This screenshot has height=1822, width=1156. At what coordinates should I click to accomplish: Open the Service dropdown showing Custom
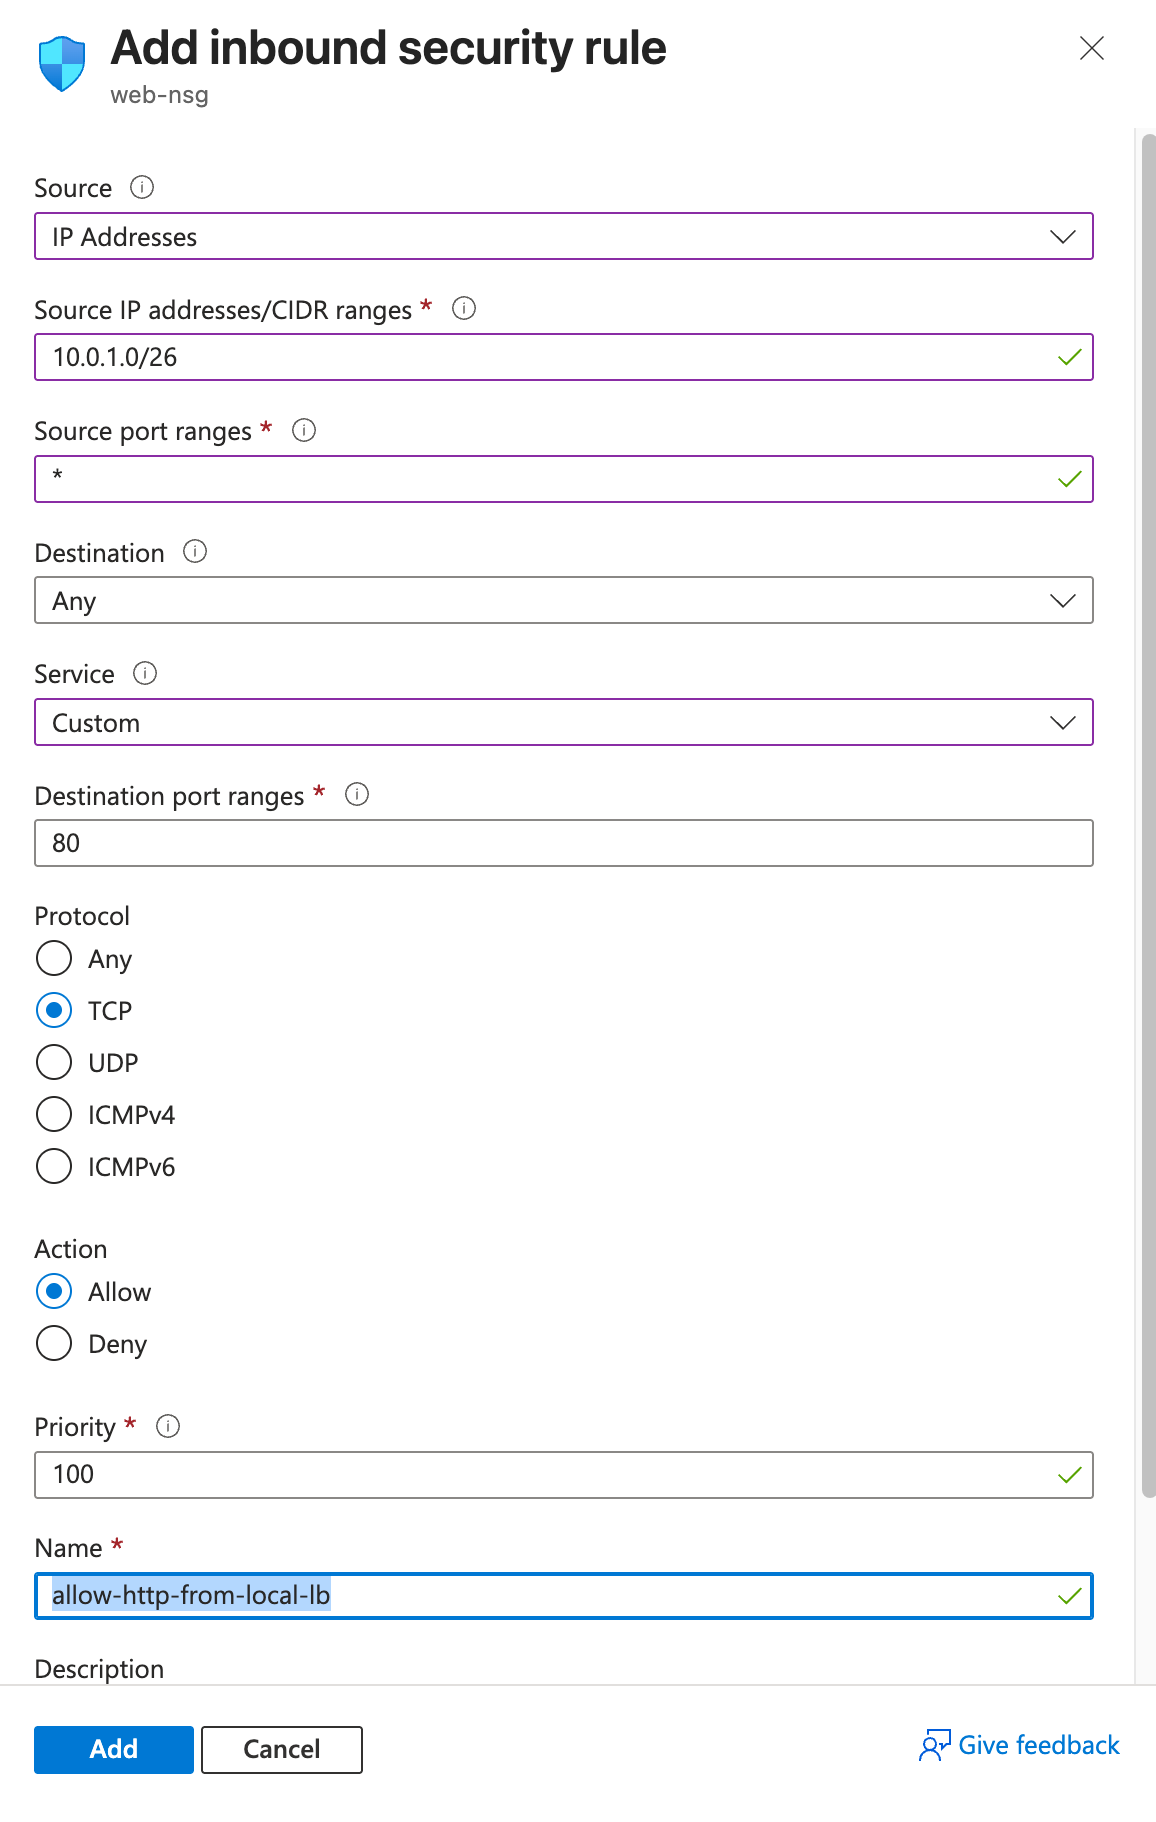tap(563, 722)
